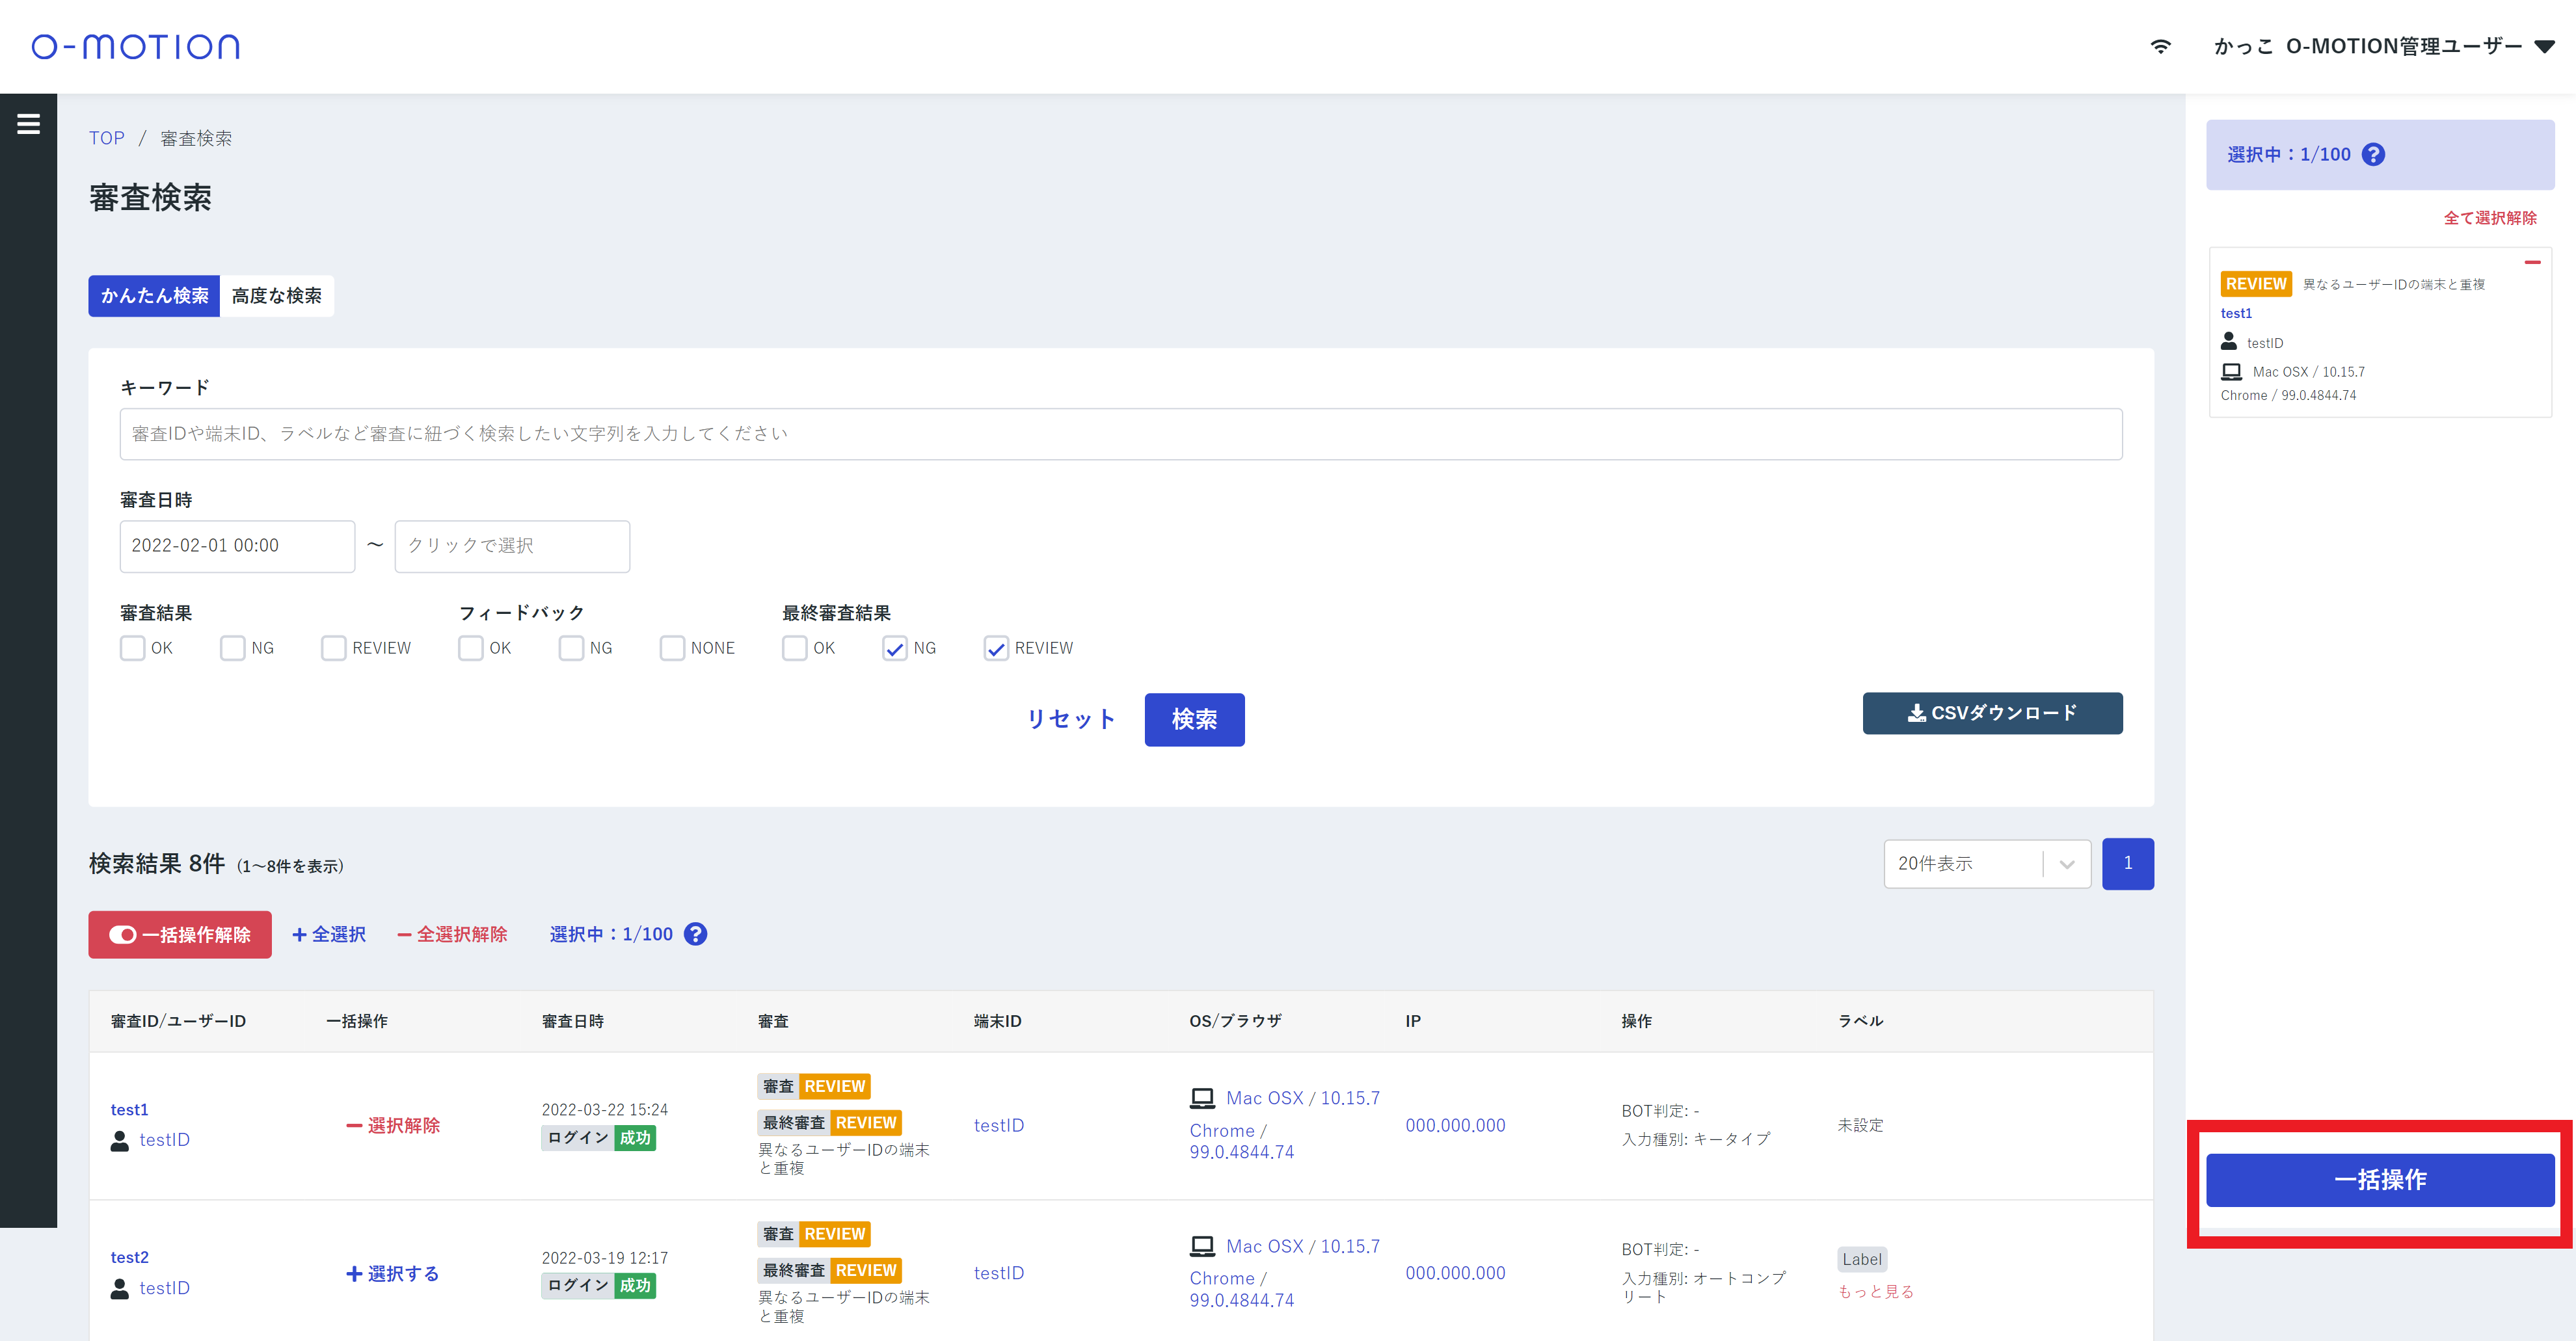
Task: Click the O-MOTION logo
Action: point(135,47)
